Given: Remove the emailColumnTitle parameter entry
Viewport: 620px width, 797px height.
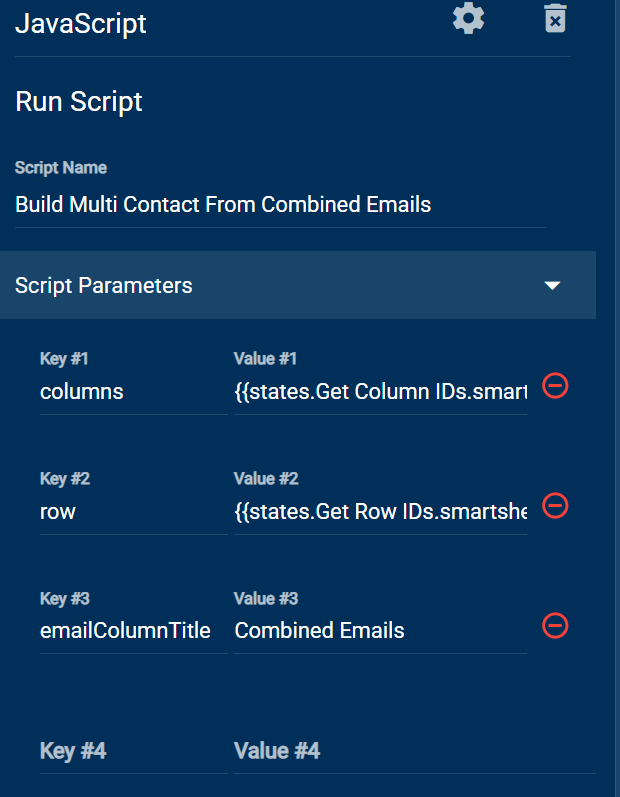Looking at the screenshot, I should pos(555,625).
